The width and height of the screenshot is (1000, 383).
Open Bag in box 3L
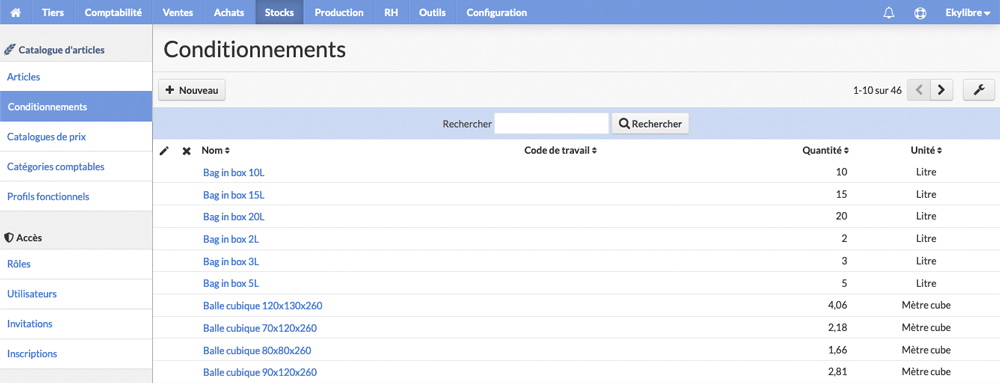tap(231, 261)
